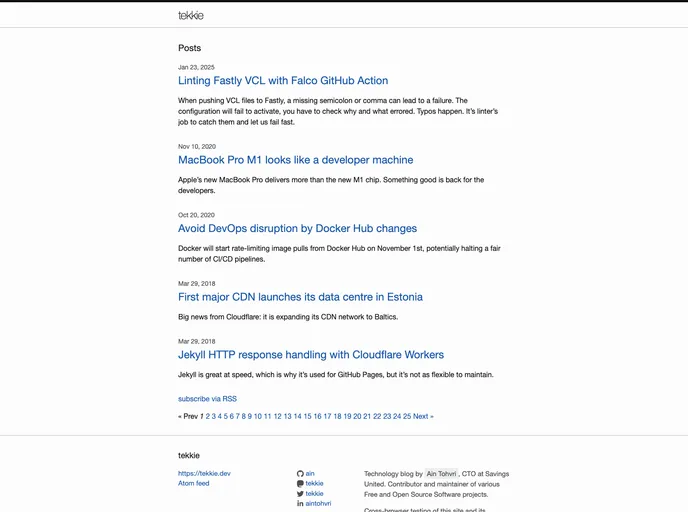Click the tekkie footer heading
688x512 pixels.
pyautogui.click(x=189, y=455)
